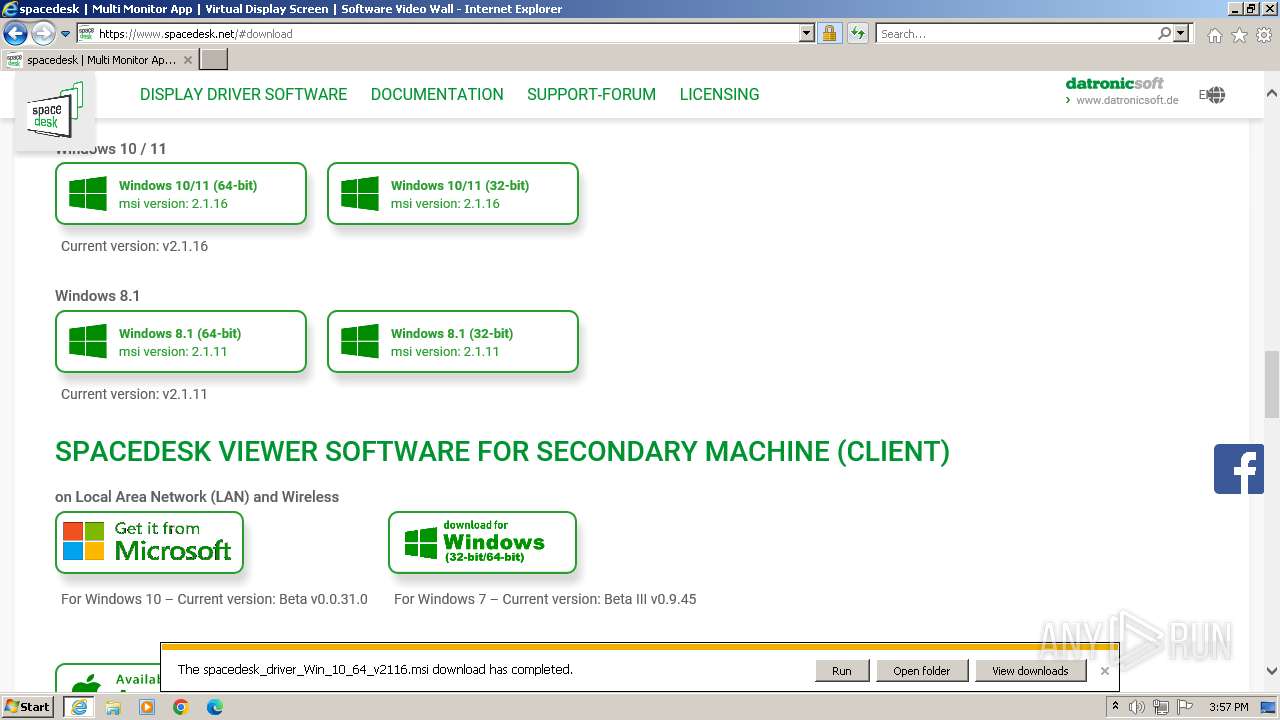1280x720 pixels.
Task: Click the volume speaker tray icon
Action: tap(1137, 707)
